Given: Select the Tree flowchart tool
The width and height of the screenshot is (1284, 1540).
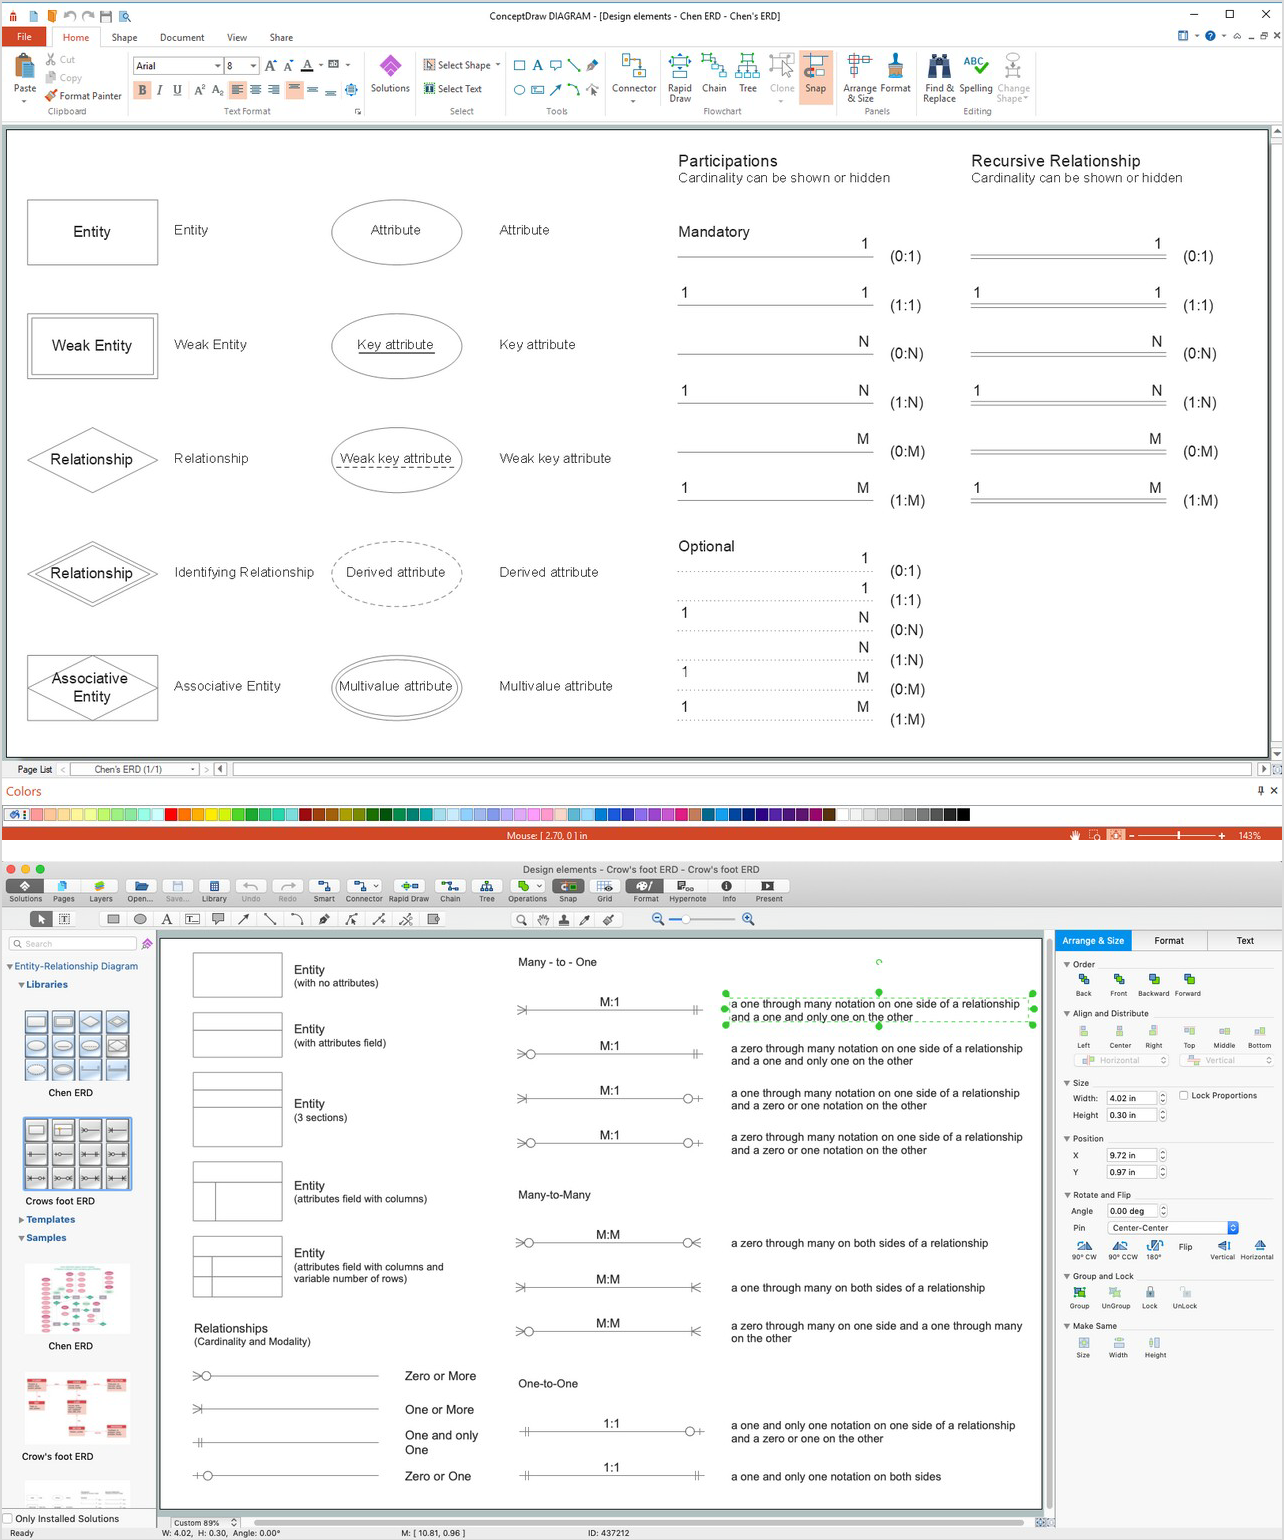Looking at the screenshot, I should click(747, 76).
